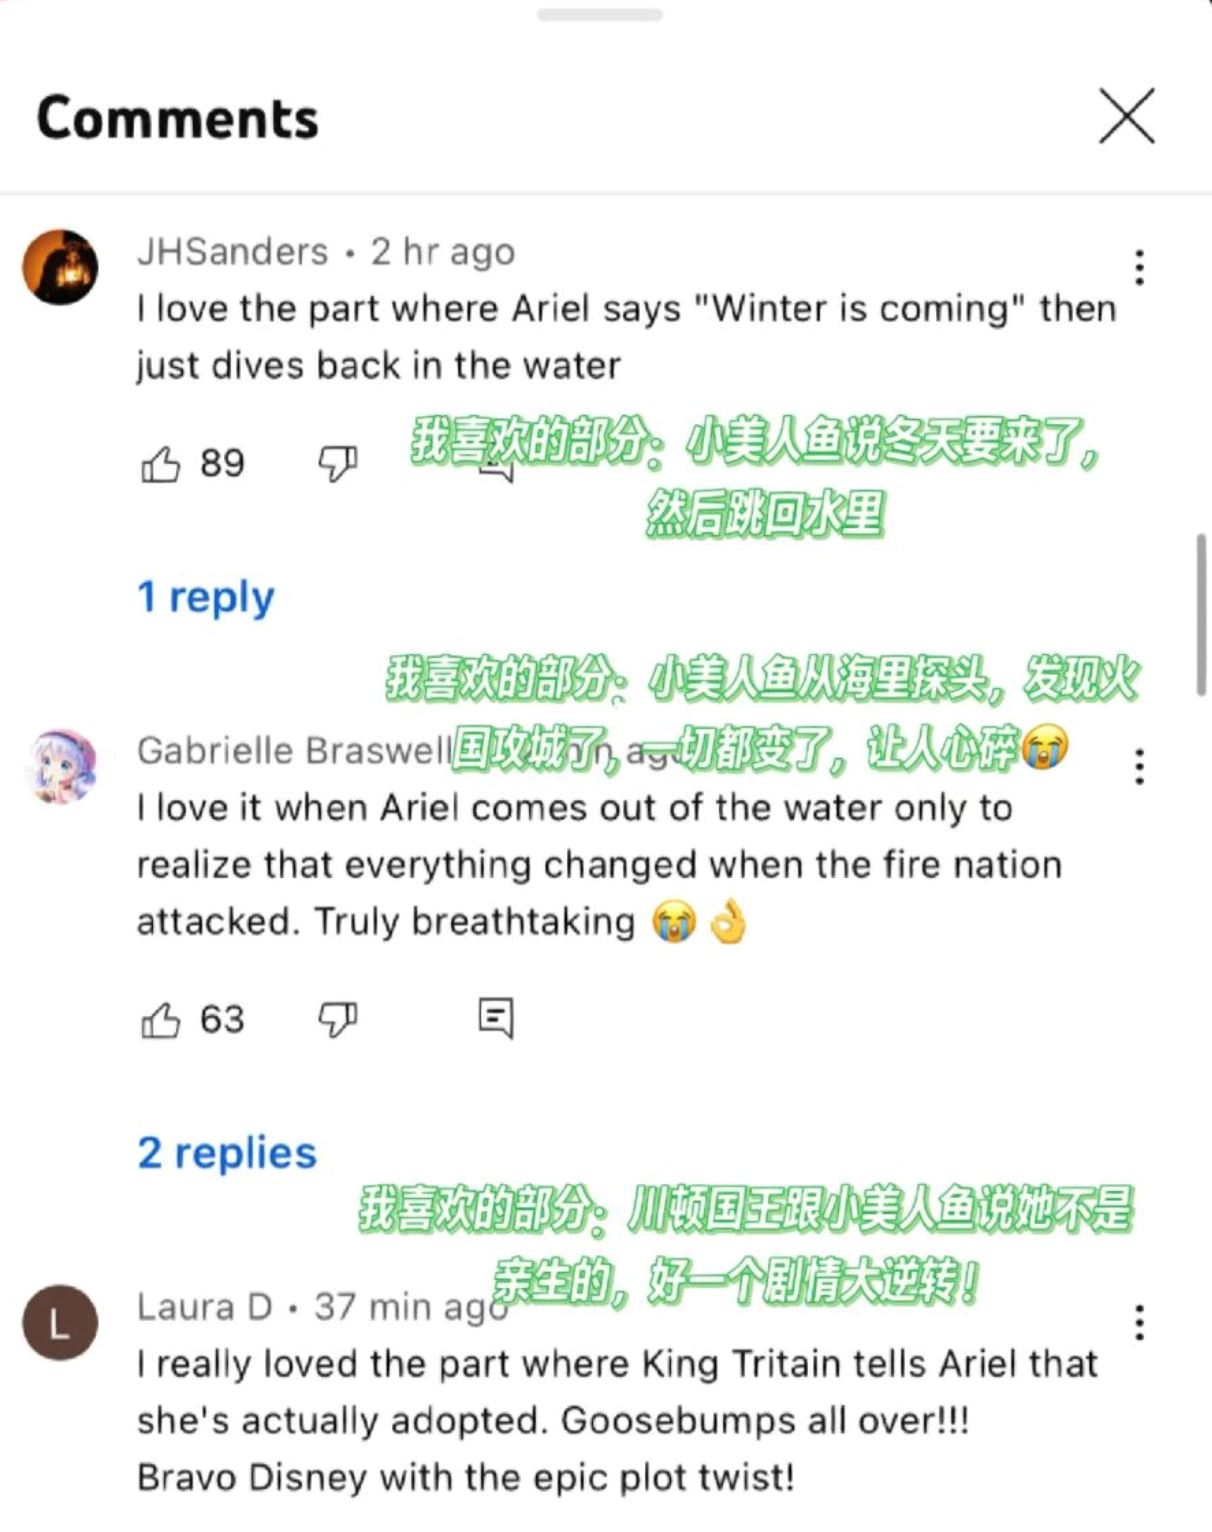Open JHSanders' profile avatar
This screenshot has width=1212, height=1532.
[60, 267]
